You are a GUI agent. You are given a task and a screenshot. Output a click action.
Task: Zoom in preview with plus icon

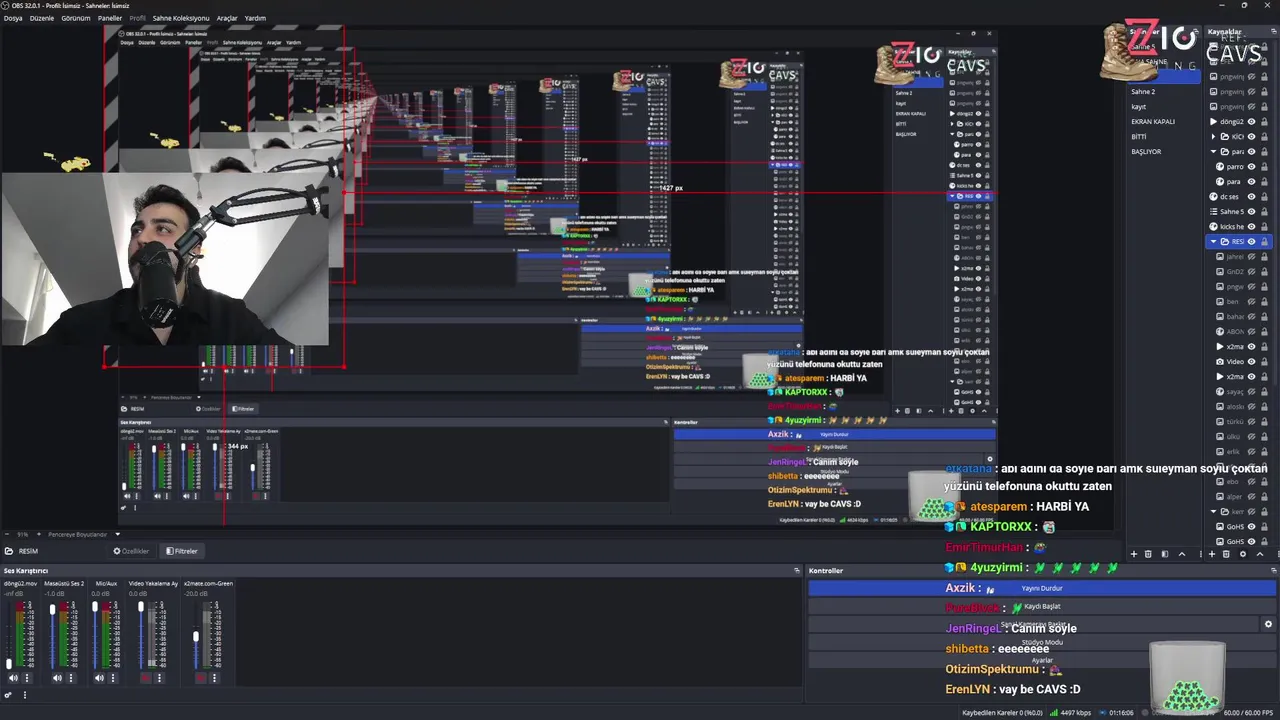(39, 534)
